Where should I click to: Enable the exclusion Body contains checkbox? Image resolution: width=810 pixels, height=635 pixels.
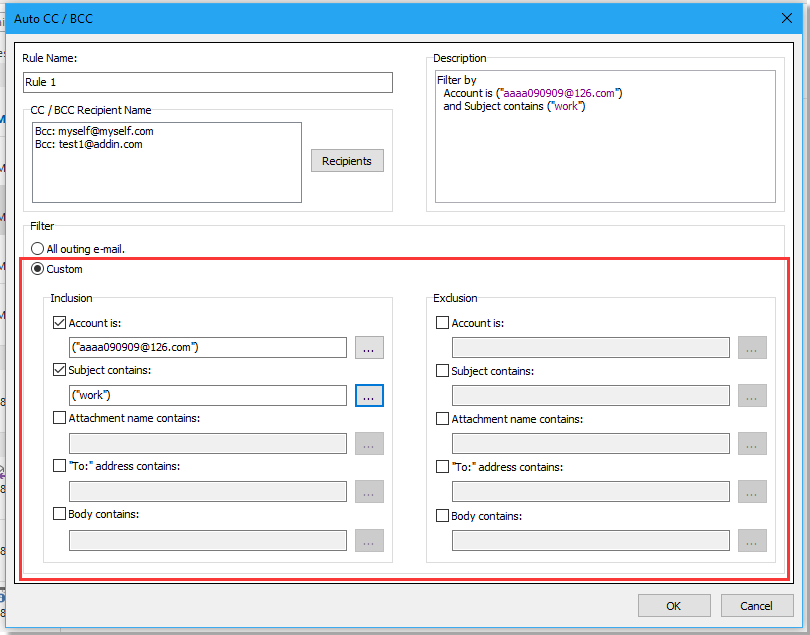point(443,515)
